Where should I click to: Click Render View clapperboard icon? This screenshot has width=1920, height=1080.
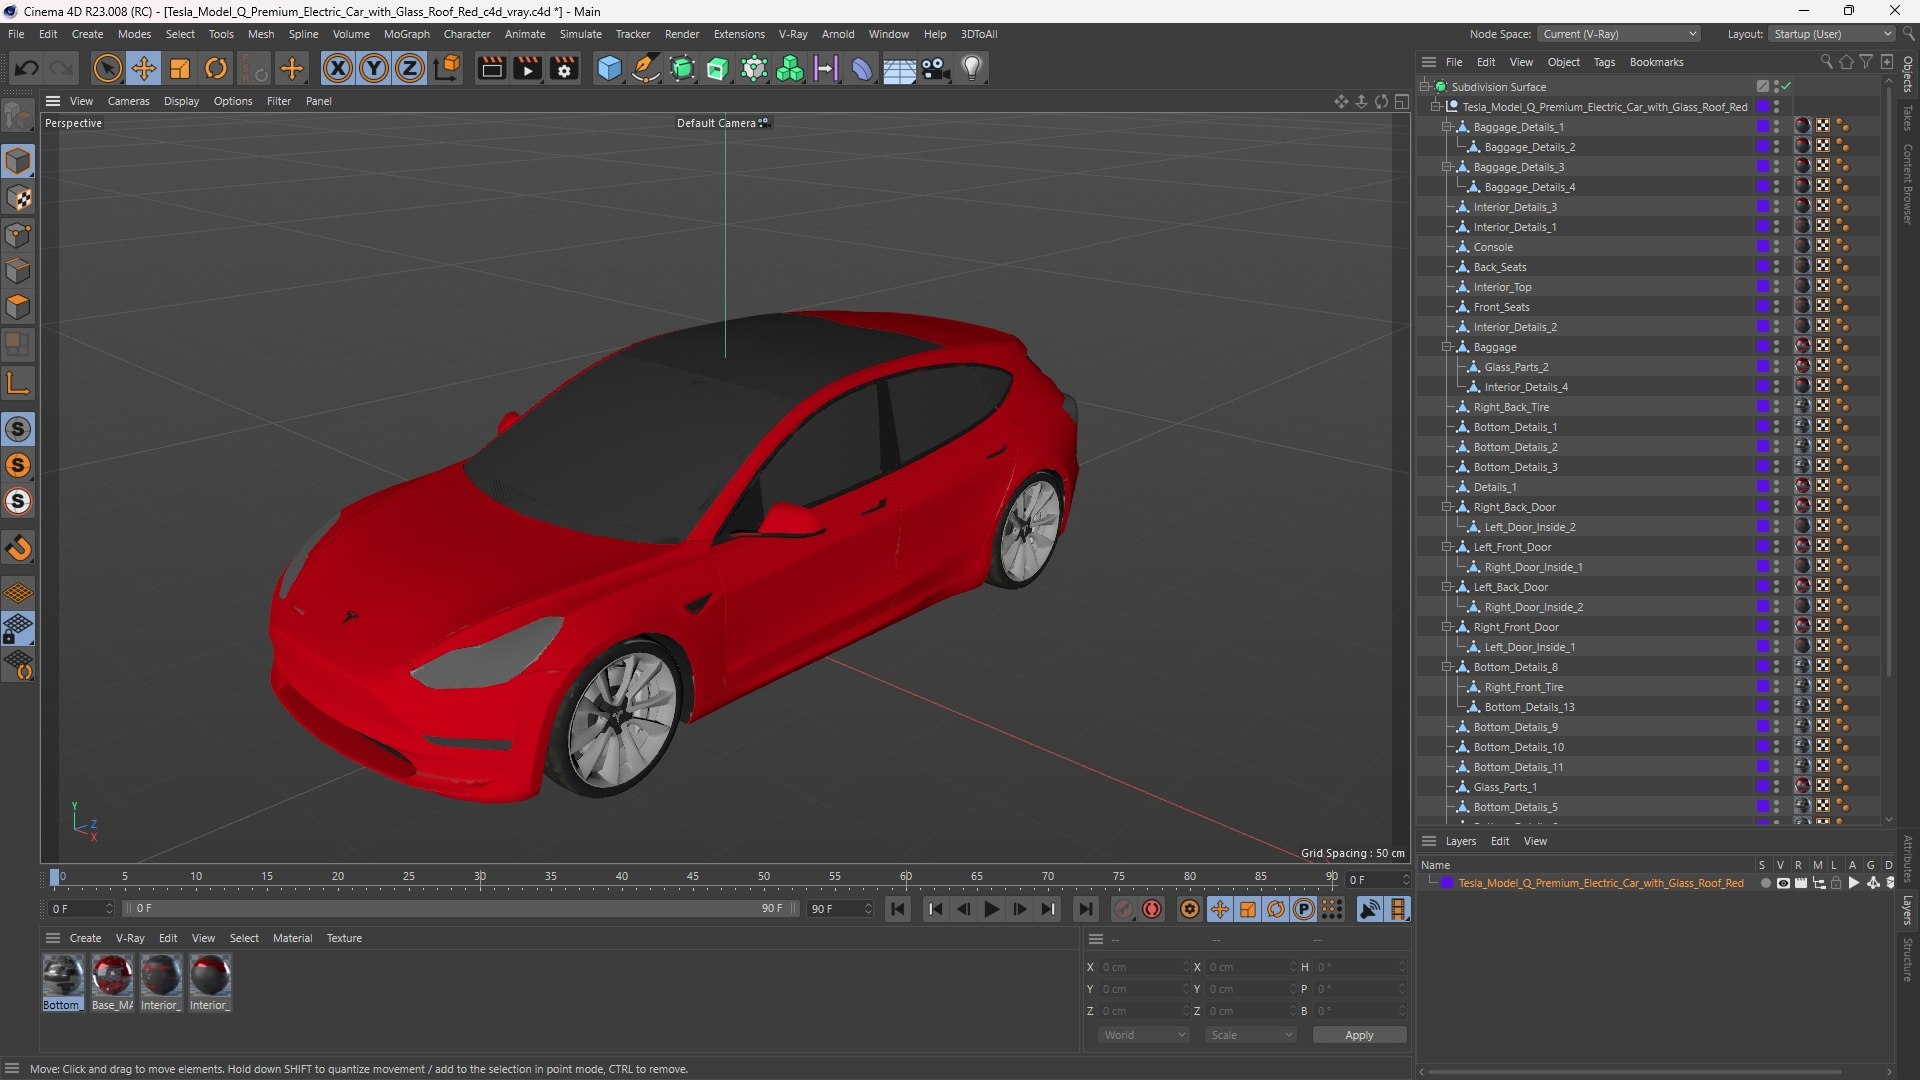click(491, 68)
